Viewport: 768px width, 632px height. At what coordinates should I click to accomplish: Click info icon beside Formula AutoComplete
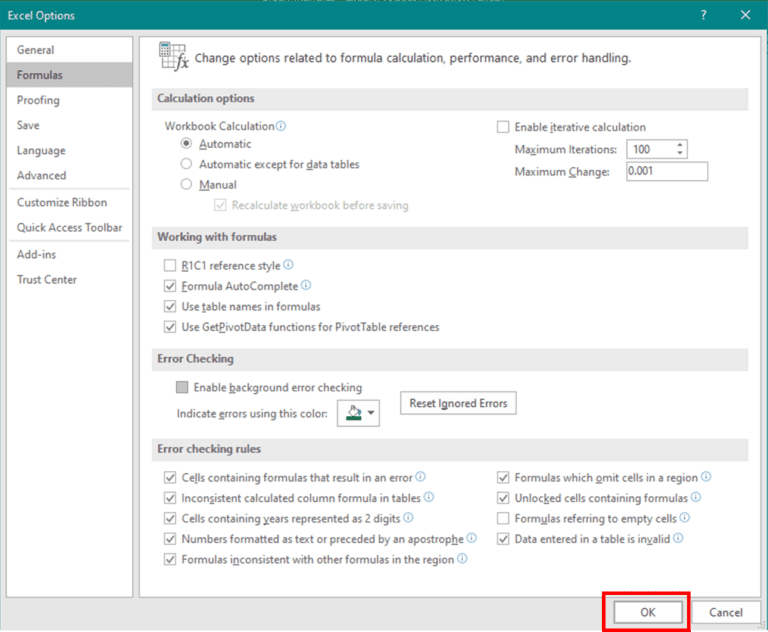(306, 286)
